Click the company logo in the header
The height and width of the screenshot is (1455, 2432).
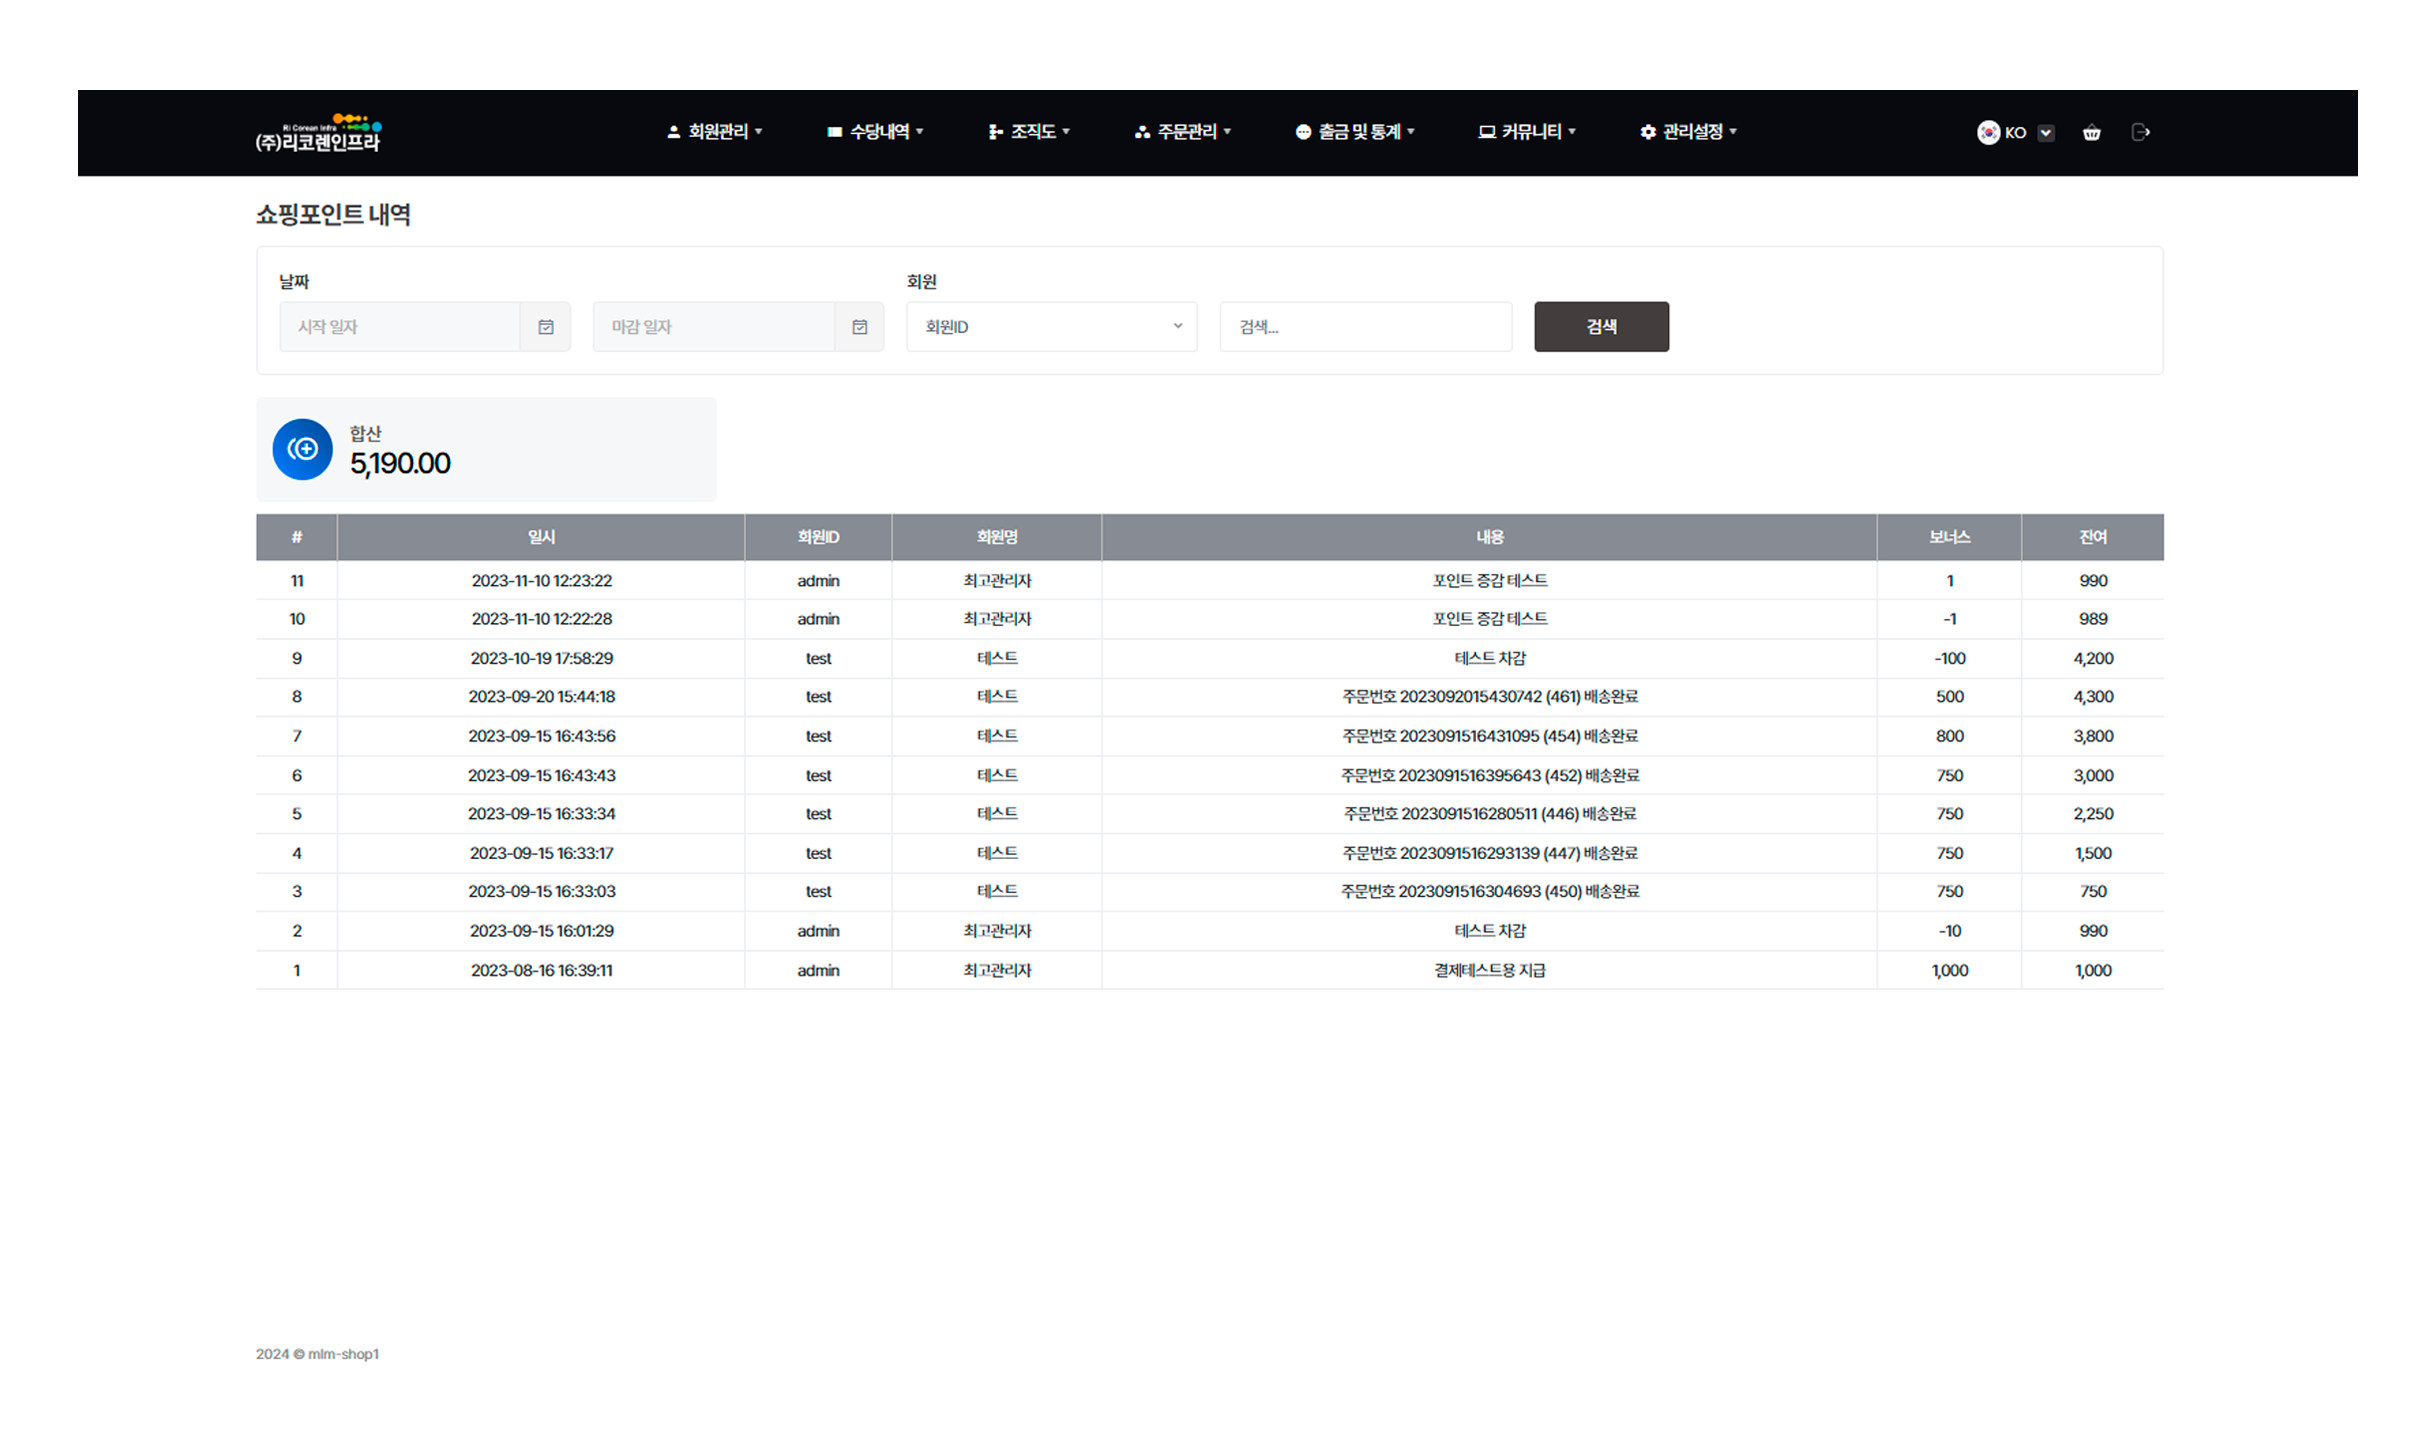click(318, 133)
